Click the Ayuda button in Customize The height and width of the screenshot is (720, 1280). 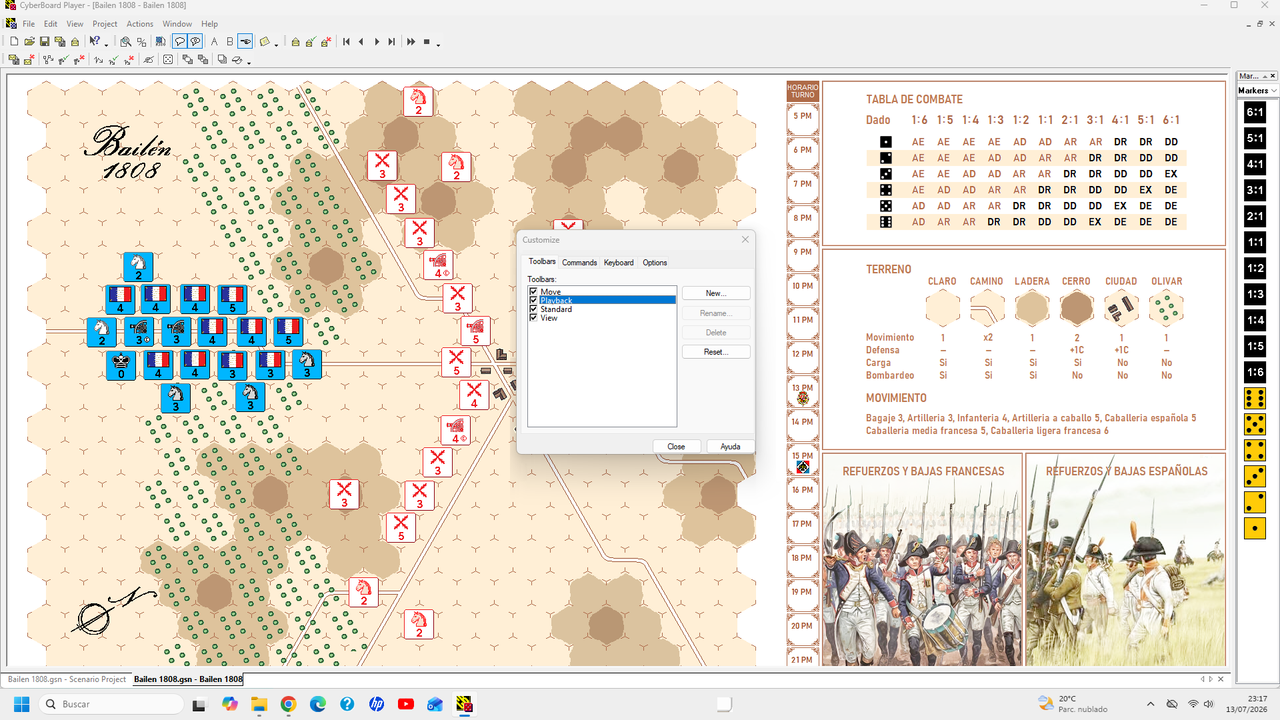730,446
